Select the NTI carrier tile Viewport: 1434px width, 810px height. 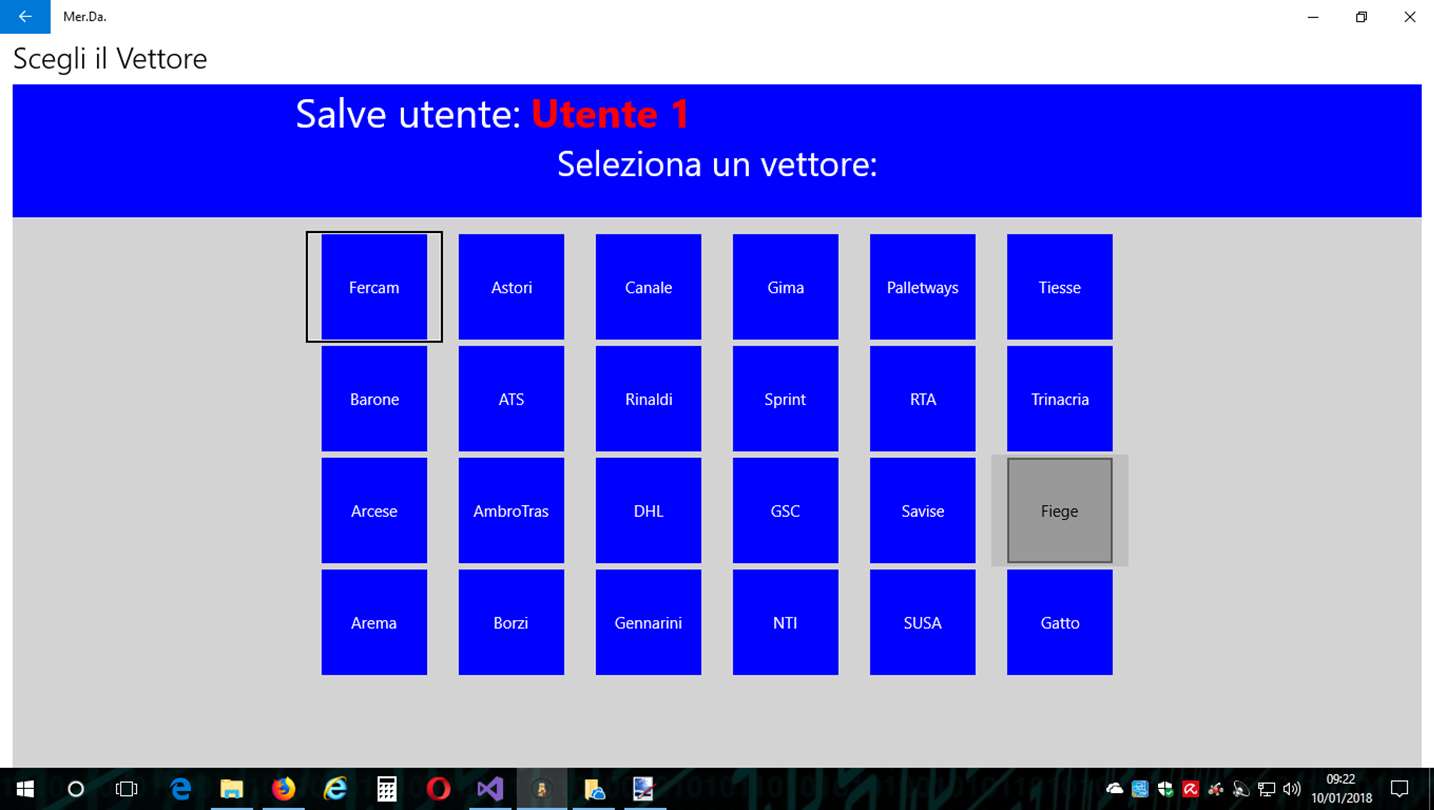785,623
